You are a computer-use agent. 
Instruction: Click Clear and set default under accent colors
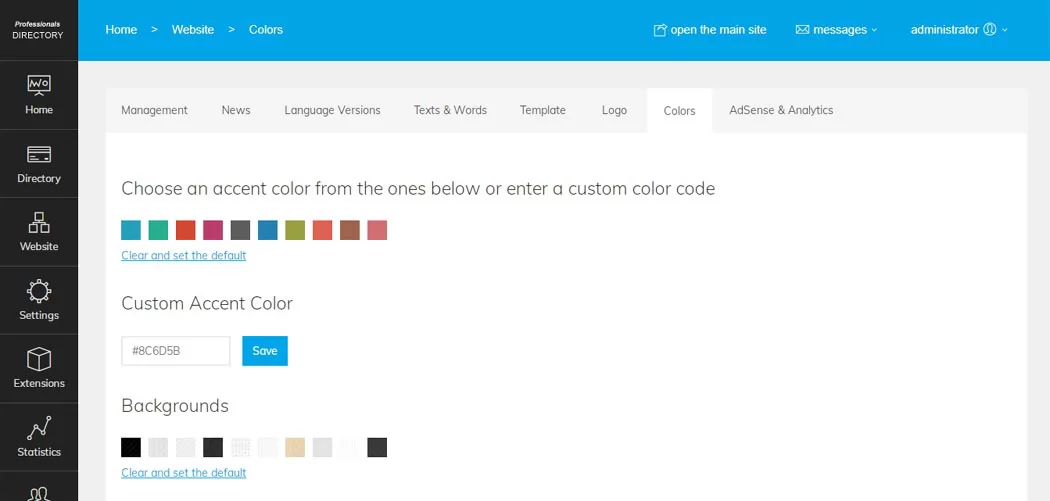click(x=183, y=255)
